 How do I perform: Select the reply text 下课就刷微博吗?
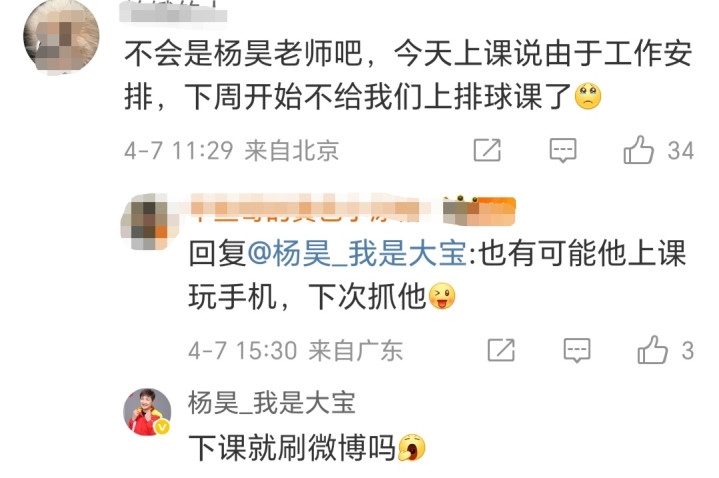[x=307, y=448]
